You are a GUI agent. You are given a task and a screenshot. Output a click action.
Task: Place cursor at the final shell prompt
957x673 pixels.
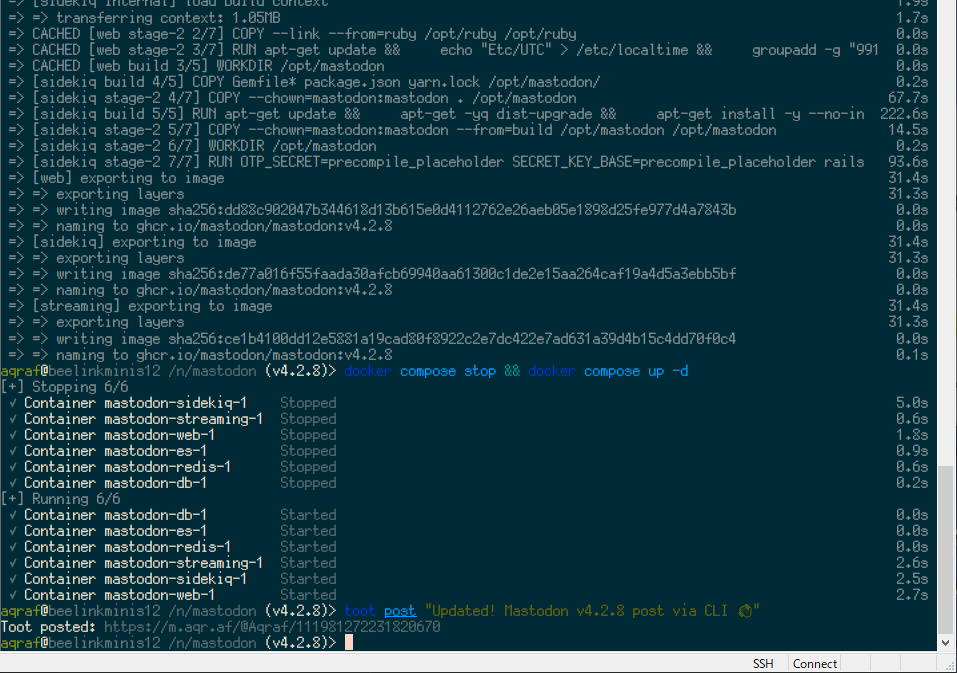tap(348, 642)
